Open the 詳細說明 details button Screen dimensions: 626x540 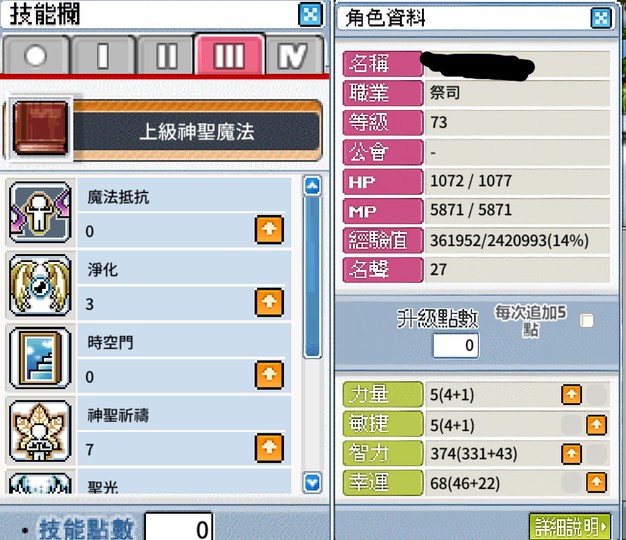(x=570, y=527)
